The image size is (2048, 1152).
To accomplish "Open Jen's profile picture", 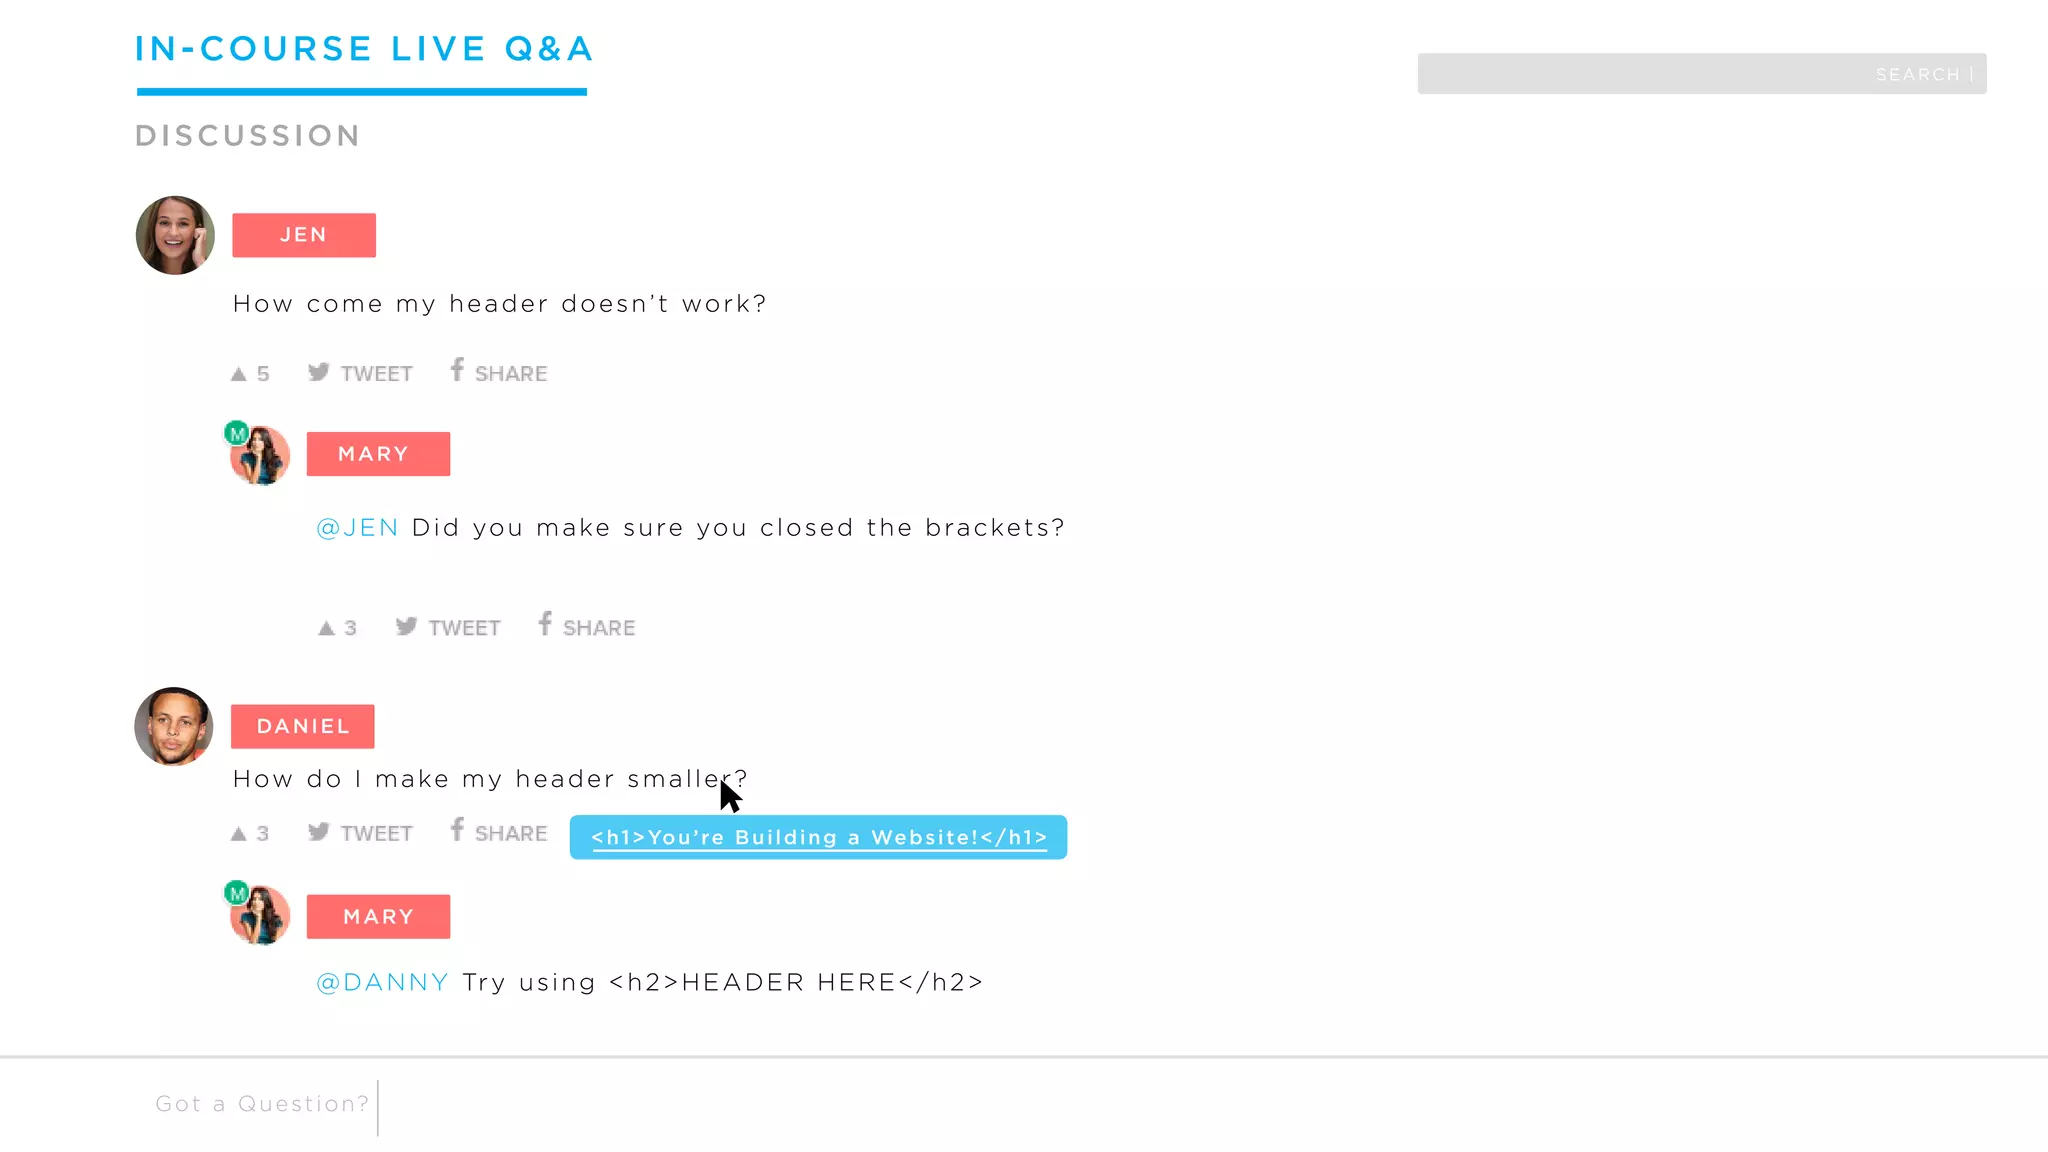I will click(175, 236).
